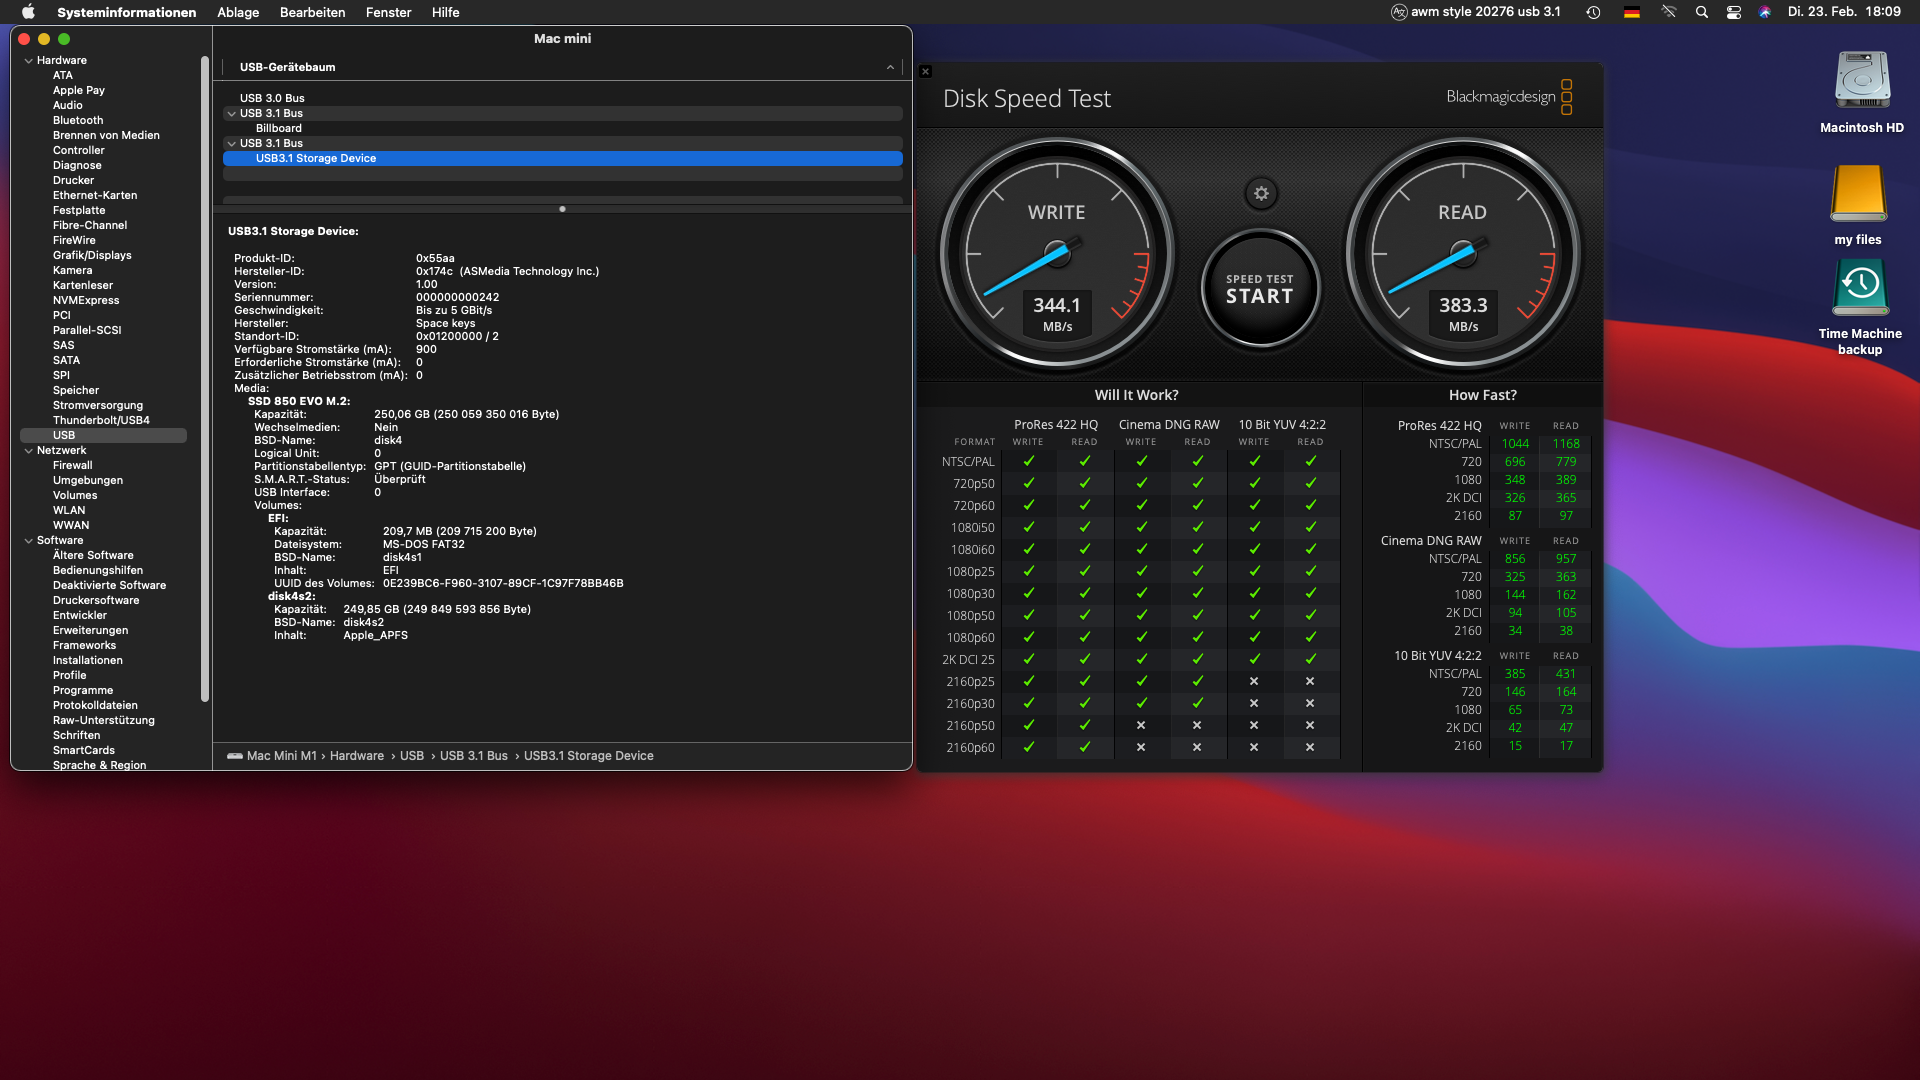Open the my files drive icon
1920x1080 pixels.
[1858, 193]
